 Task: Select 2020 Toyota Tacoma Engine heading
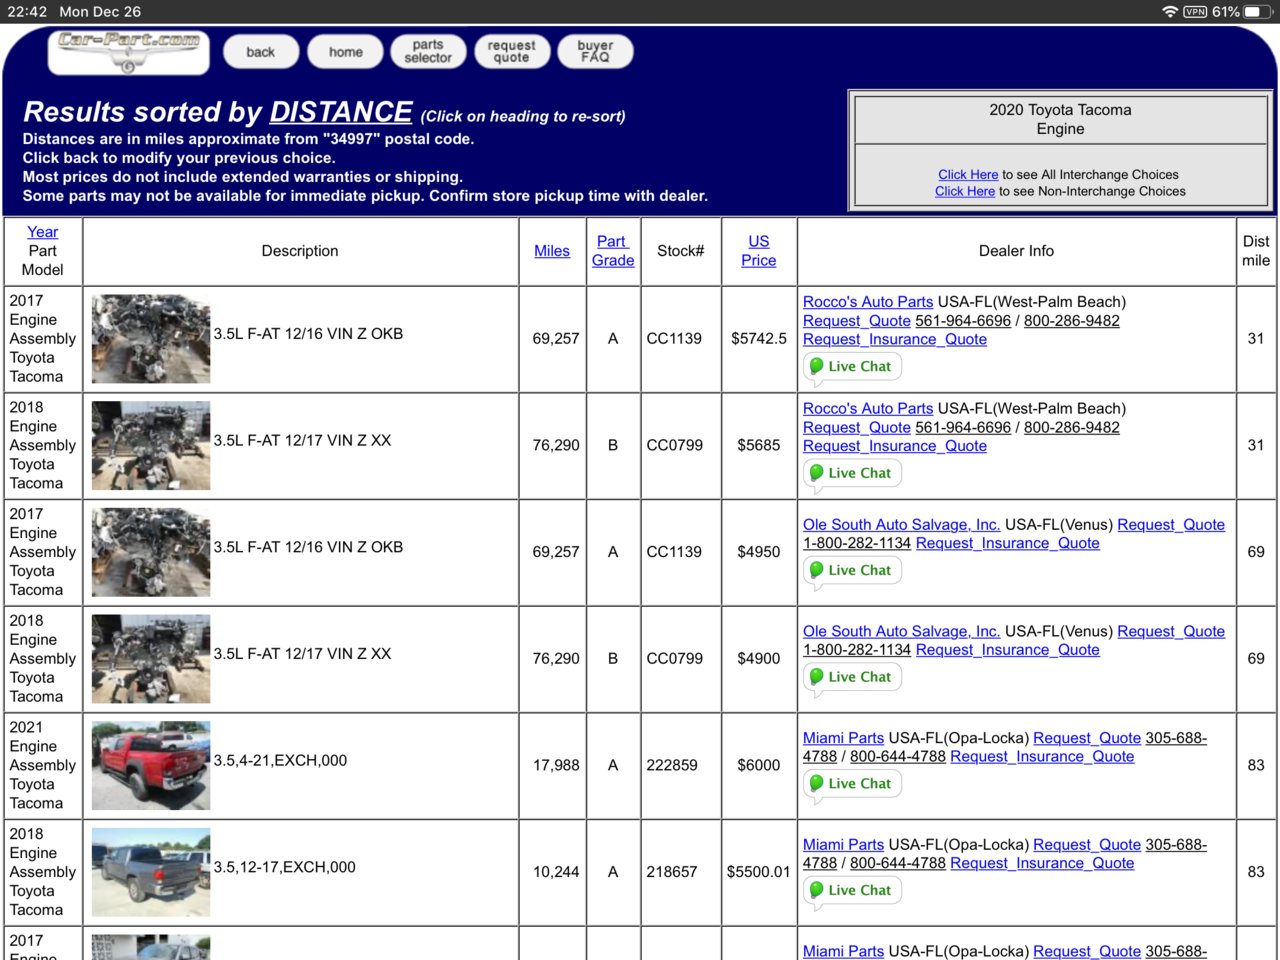pos(1060,119)
